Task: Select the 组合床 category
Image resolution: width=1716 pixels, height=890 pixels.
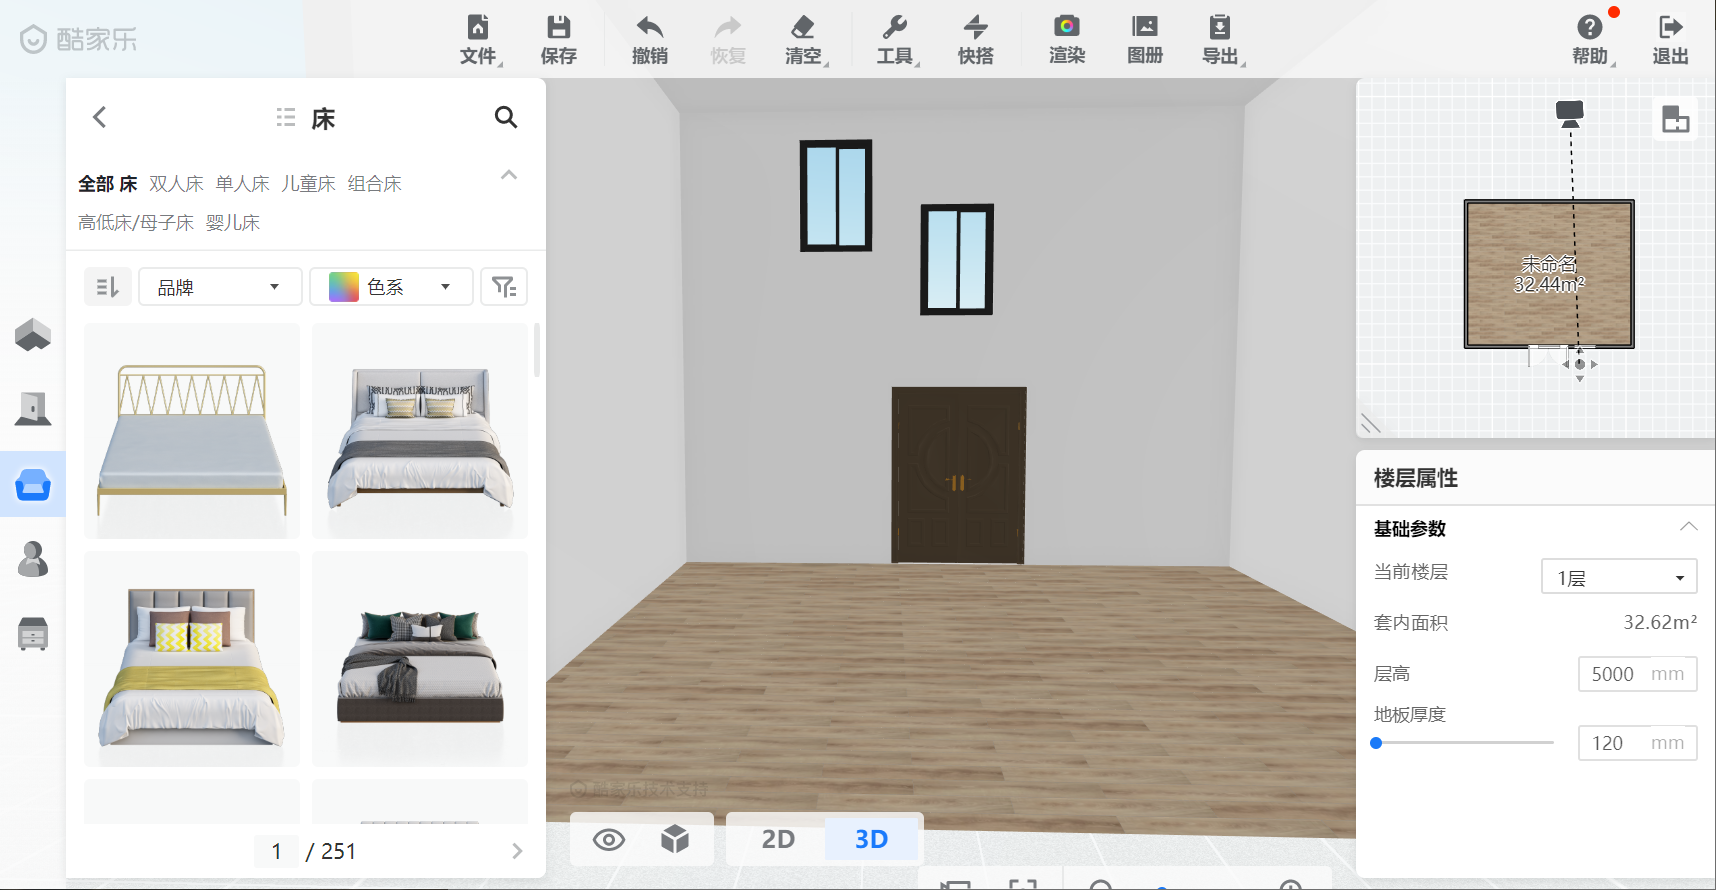Action: click(x=374, y=184)
